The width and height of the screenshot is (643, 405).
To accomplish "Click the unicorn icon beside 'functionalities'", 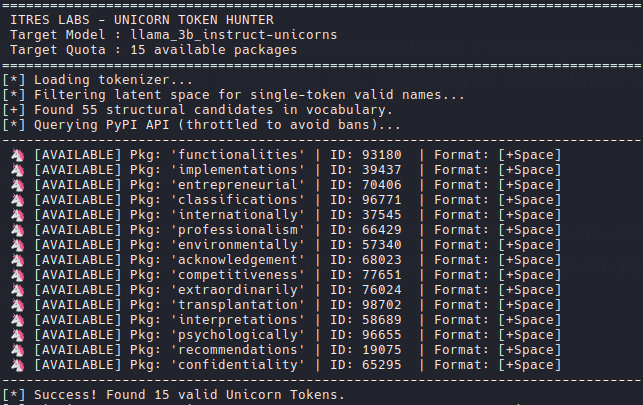I will pos(17,155).
